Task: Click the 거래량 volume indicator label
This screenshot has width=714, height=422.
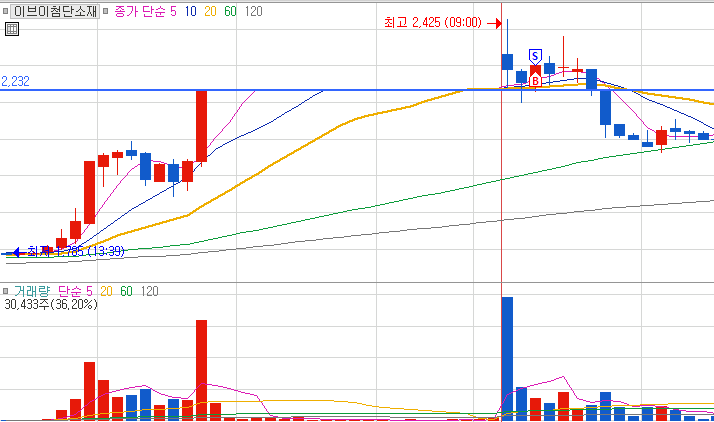Action: click(31, 291)
